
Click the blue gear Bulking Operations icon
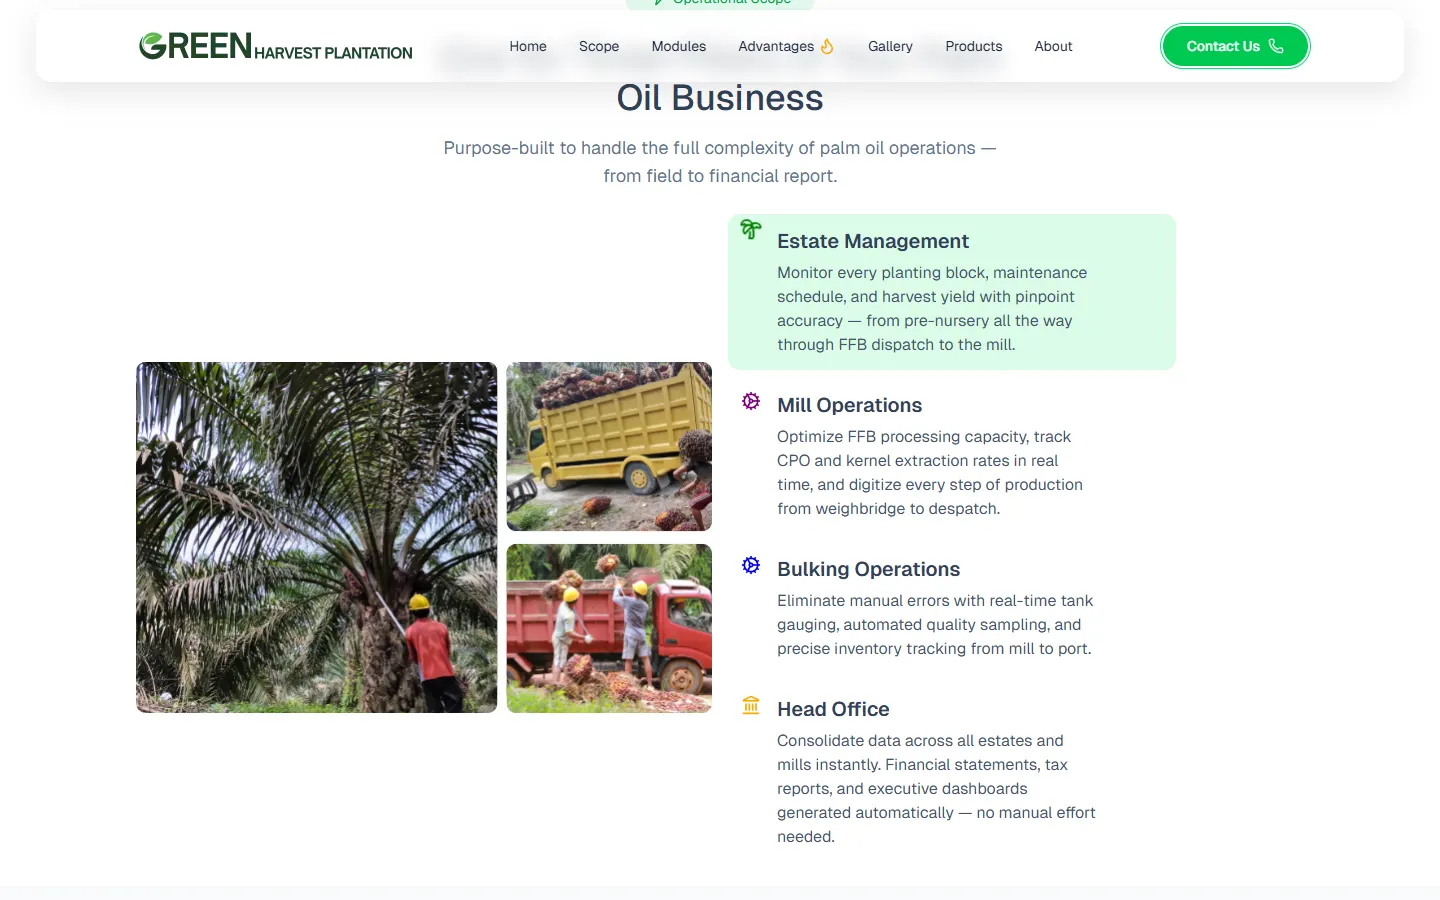[751, 565]
